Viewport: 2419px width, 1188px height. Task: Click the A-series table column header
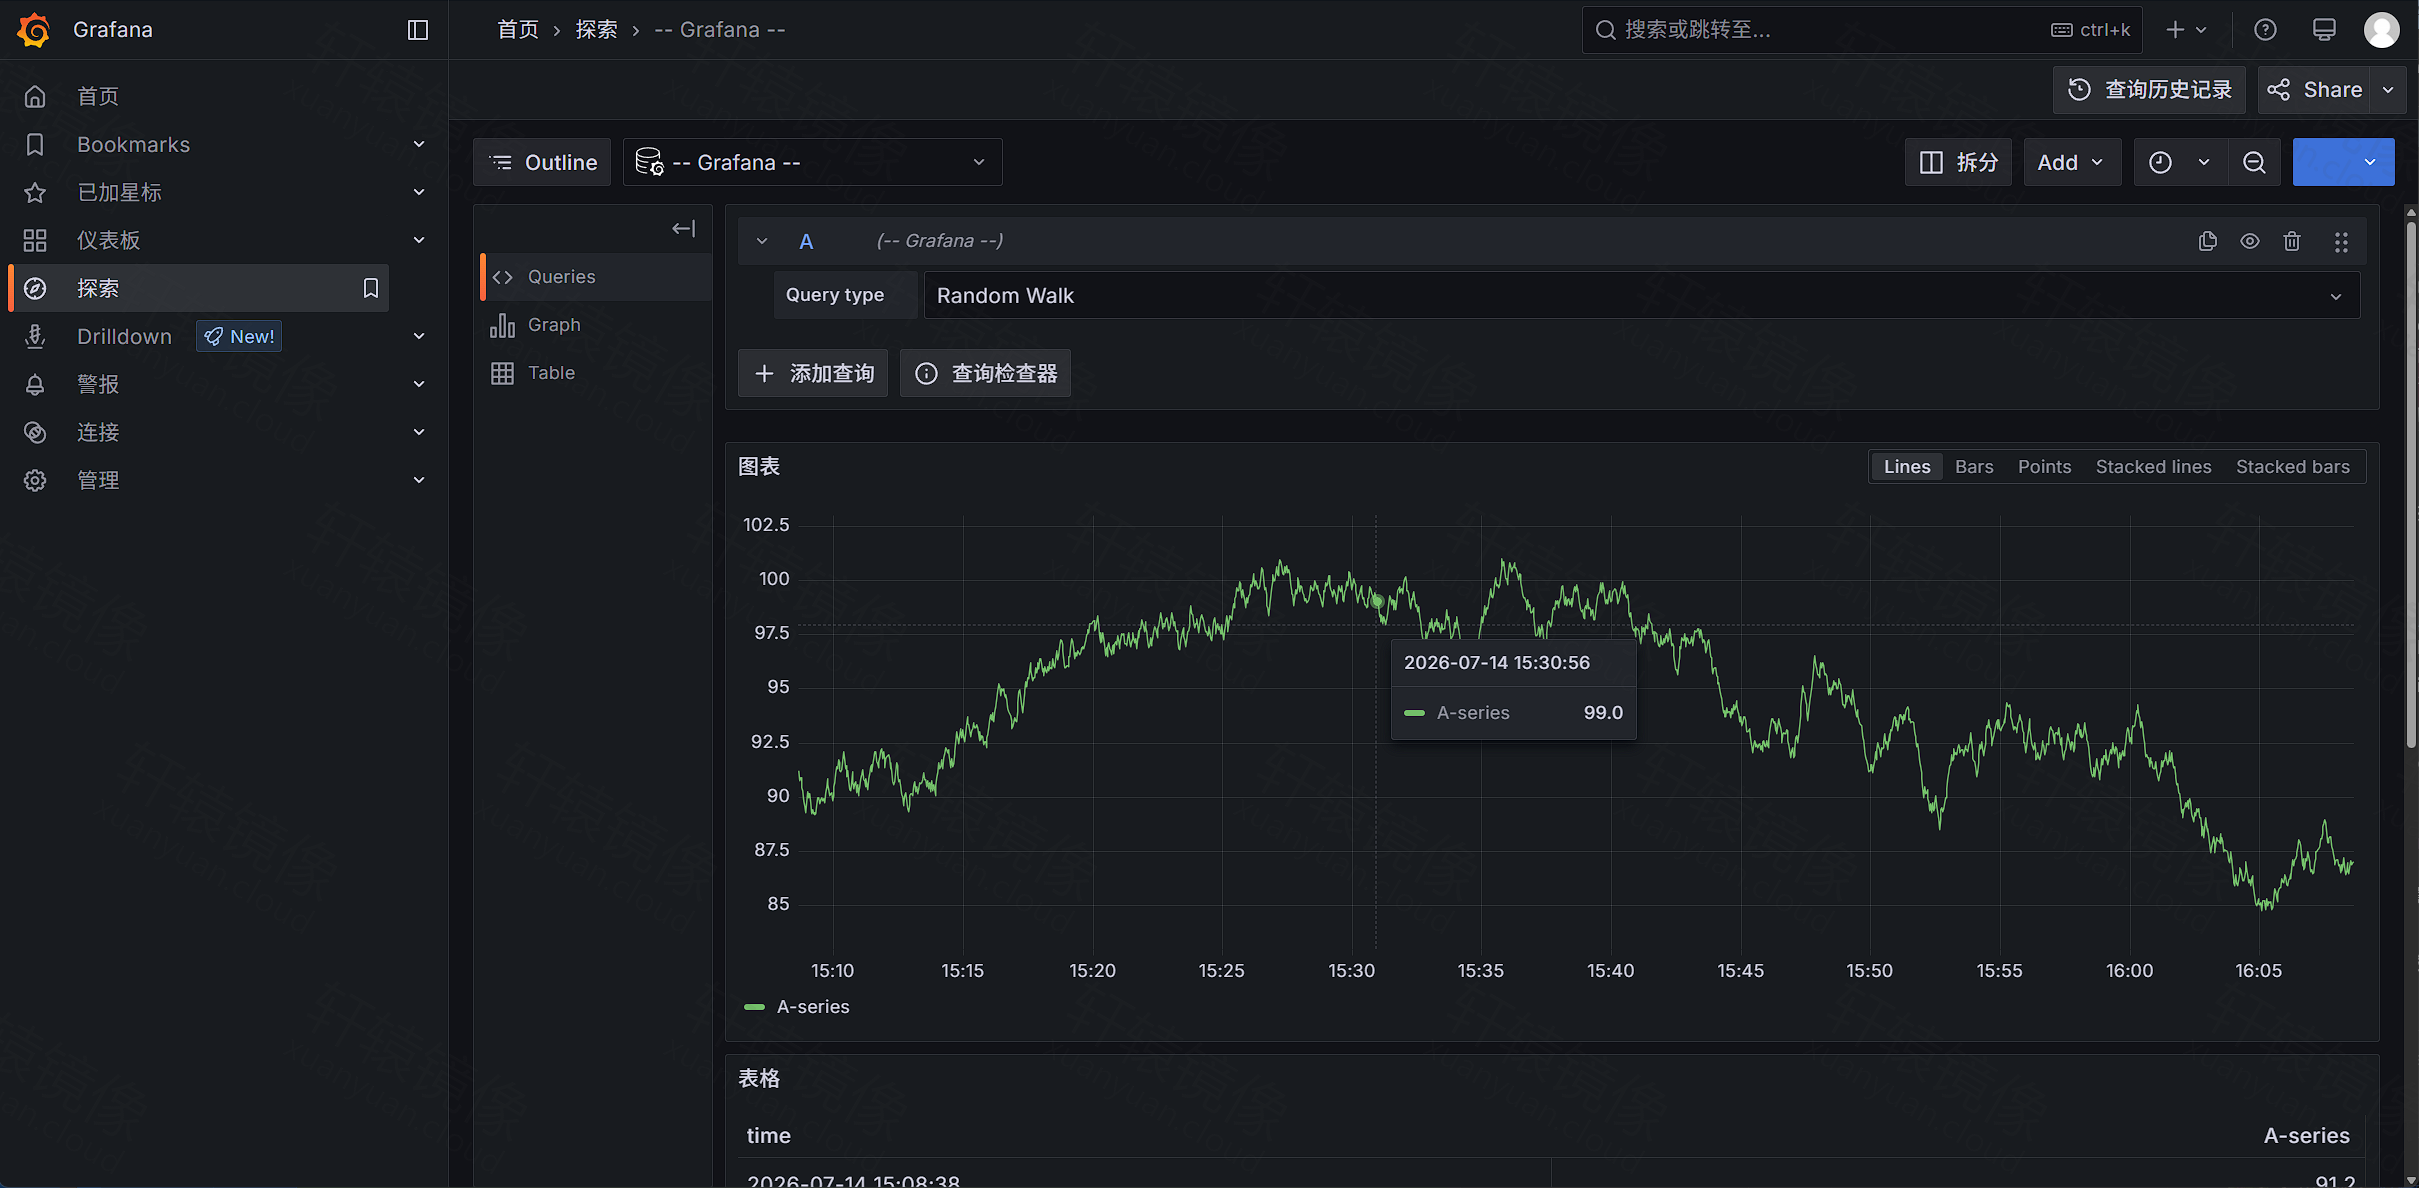[2306, 1136]
